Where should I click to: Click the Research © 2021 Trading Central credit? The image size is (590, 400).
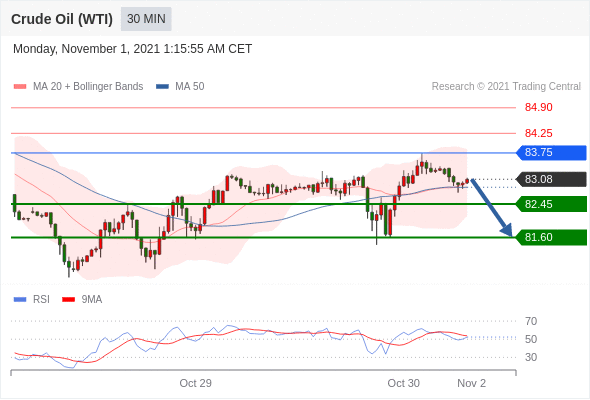point(506,87)
